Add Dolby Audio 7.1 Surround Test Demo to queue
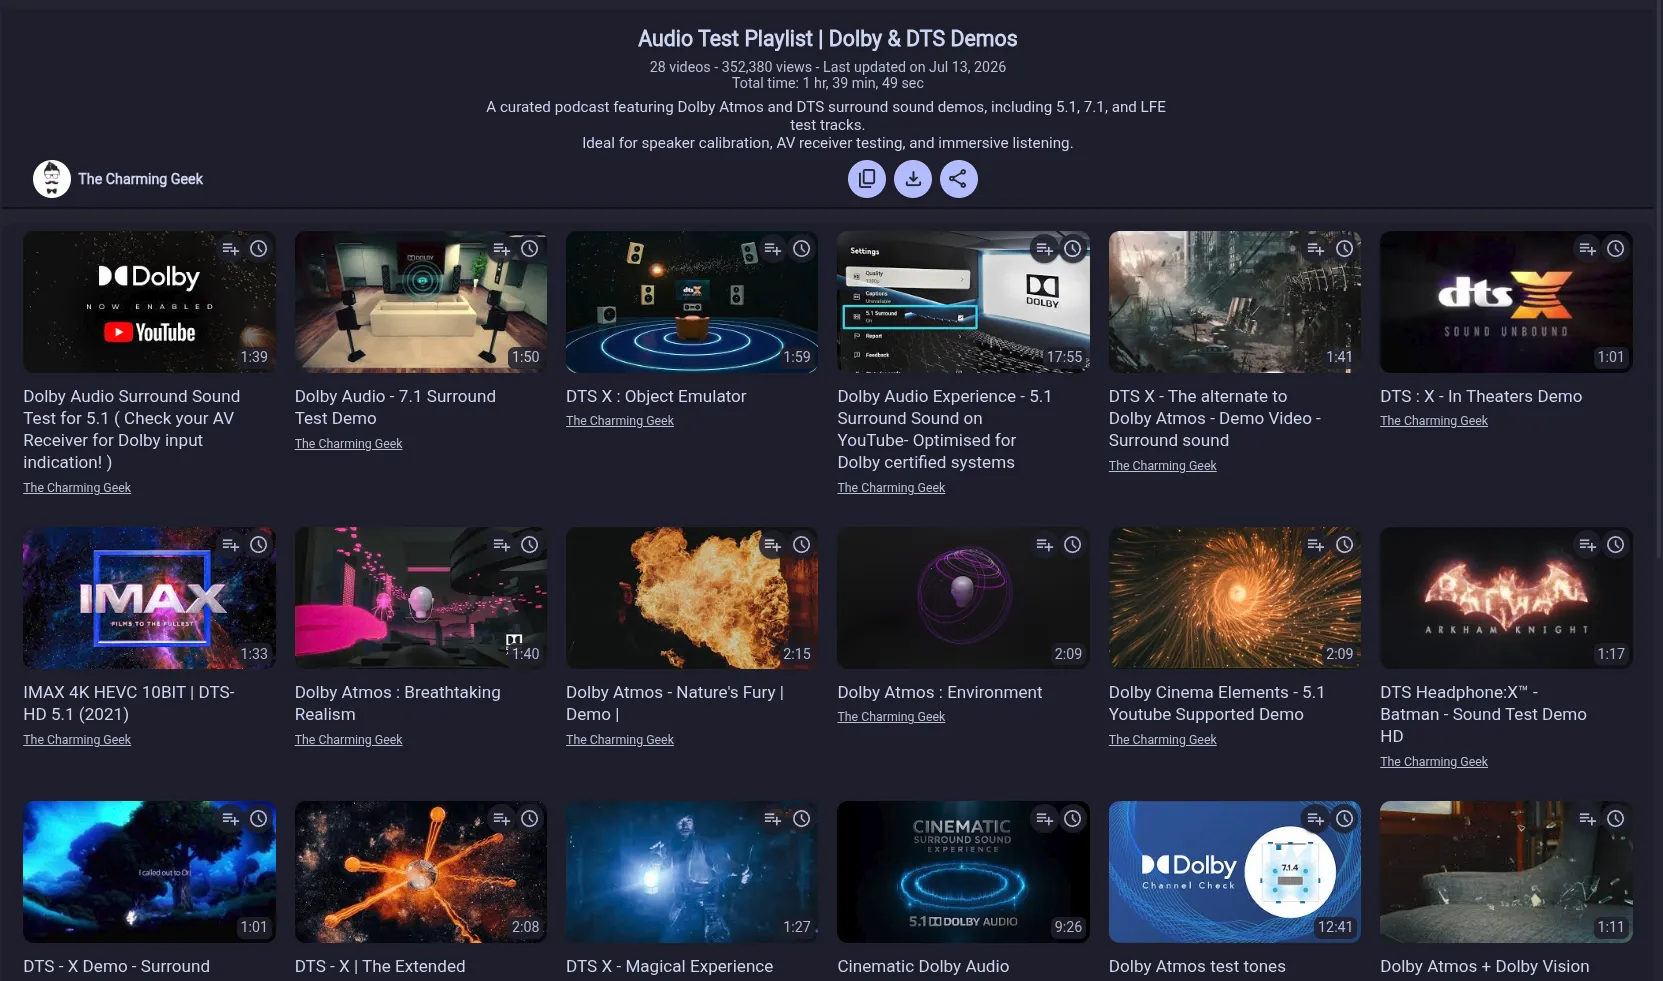 click(x=502, y=249)
